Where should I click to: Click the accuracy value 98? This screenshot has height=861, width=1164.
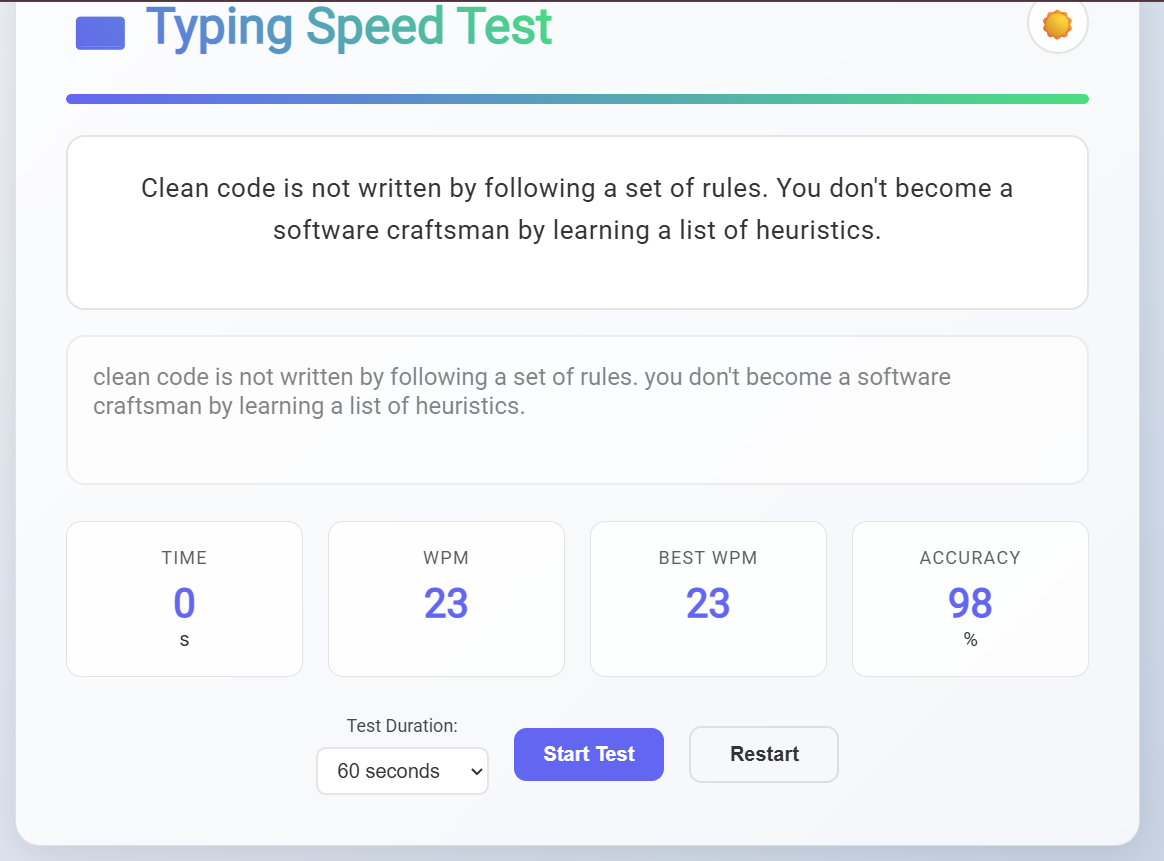(970, 603)
